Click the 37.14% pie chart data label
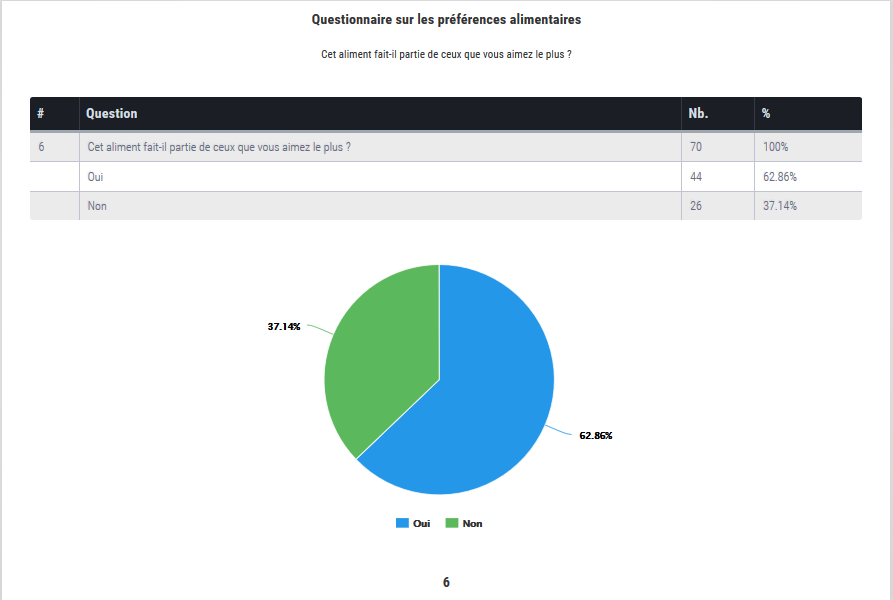This screenshot has width=893, height=600. [284, 327]
